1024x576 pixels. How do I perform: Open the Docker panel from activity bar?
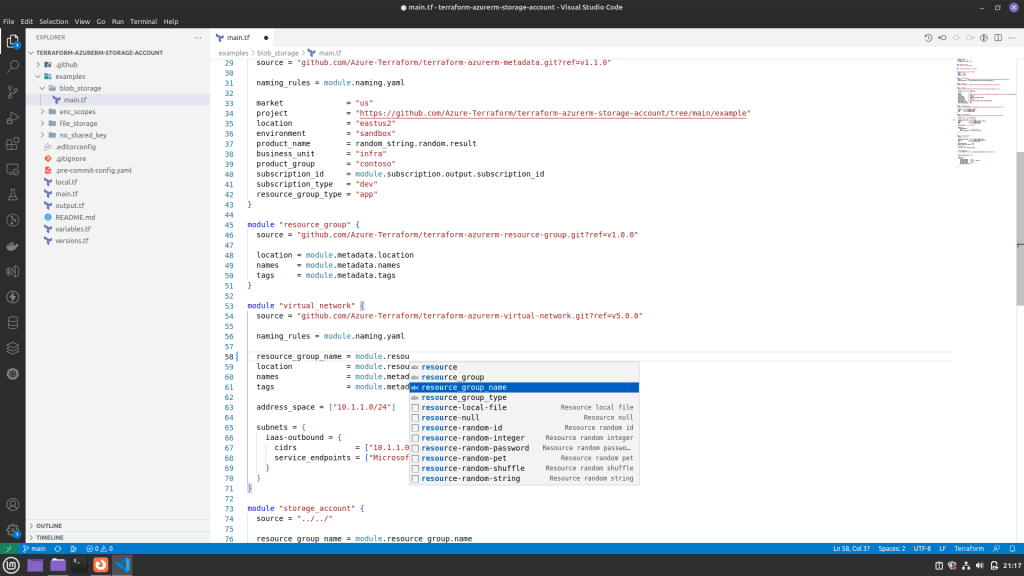coord(13,246)
